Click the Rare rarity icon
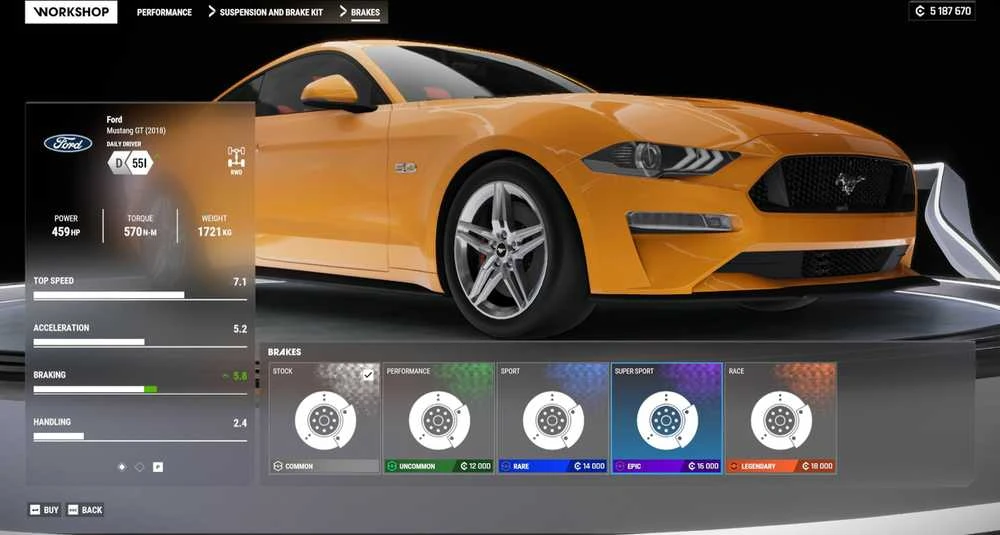The width and height of the screenshot is (1000, 535). pos(506,466)
